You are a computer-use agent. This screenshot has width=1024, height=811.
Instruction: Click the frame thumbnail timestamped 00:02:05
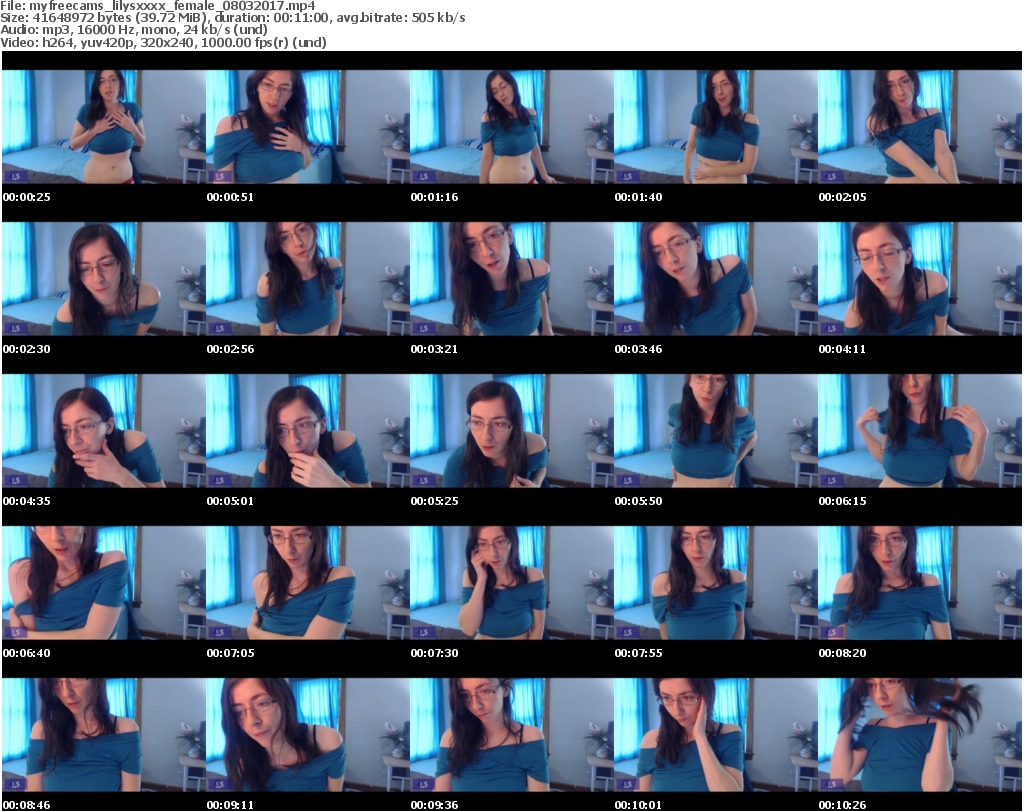pos(920,127)
